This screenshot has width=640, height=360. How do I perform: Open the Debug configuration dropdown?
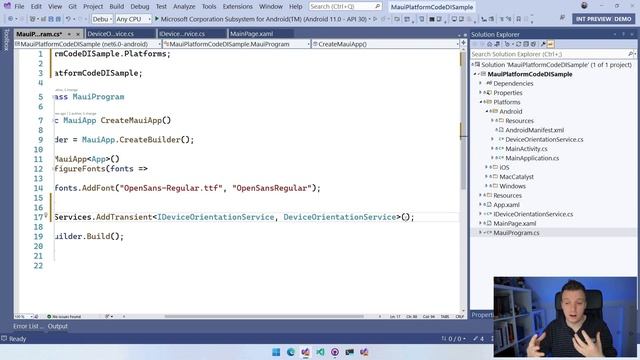[102, 19]
